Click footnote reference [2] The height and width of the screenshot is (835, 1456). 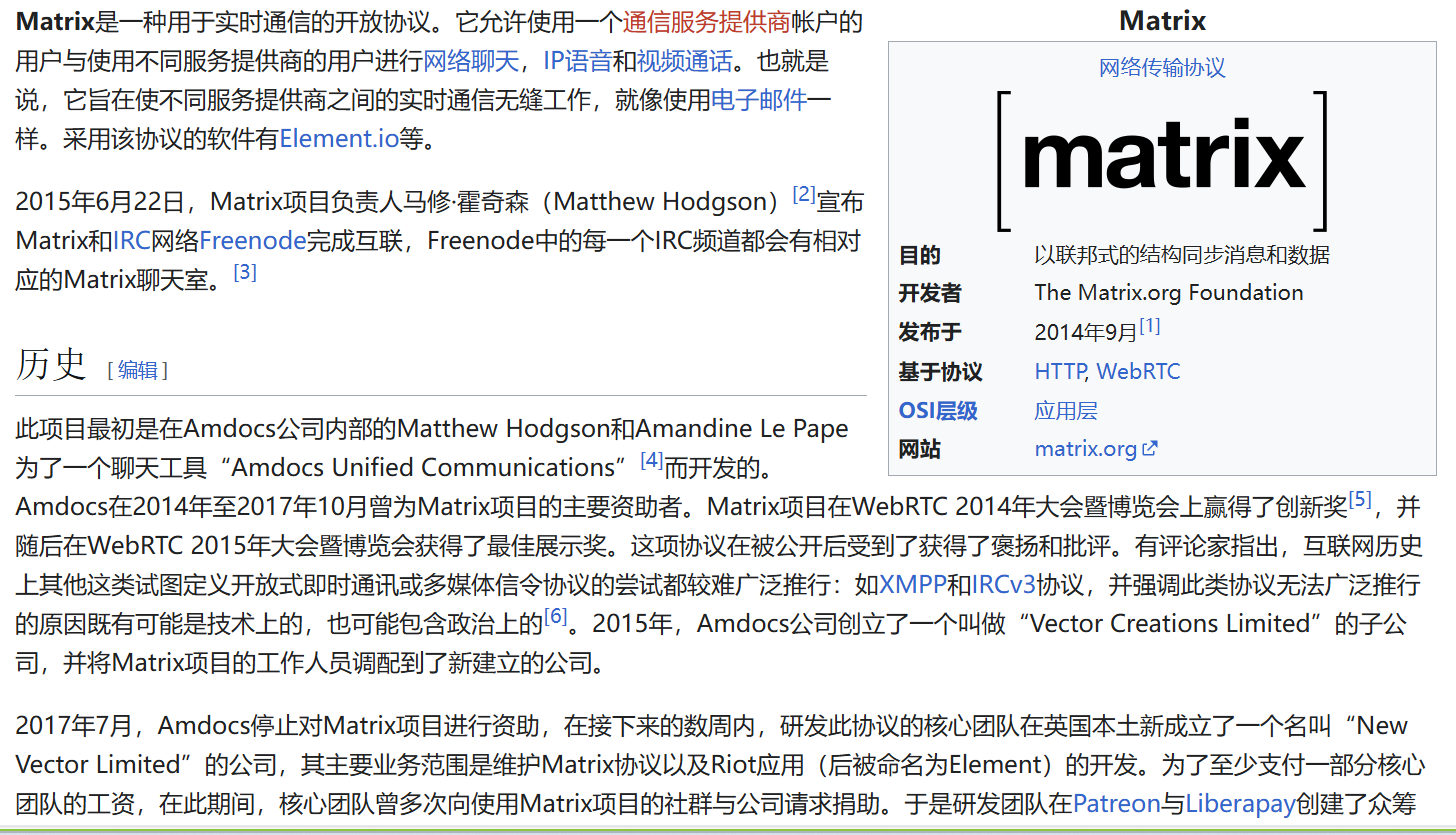802,193
